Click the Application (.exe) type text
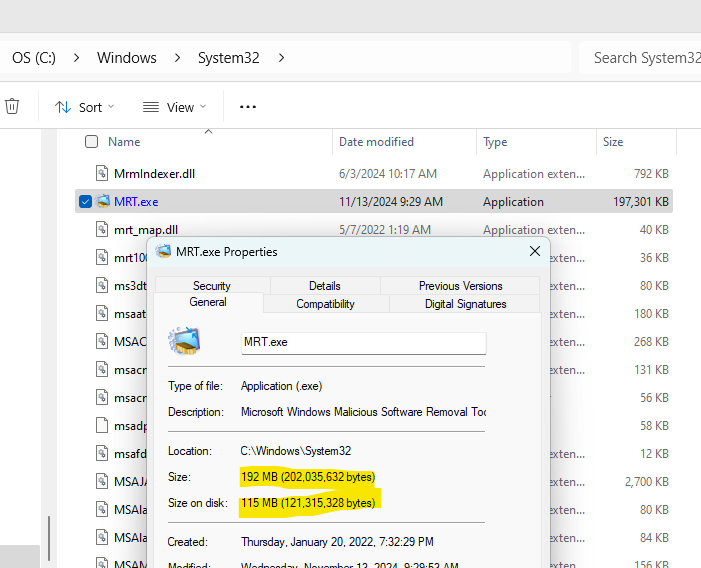 coord(281,386)
